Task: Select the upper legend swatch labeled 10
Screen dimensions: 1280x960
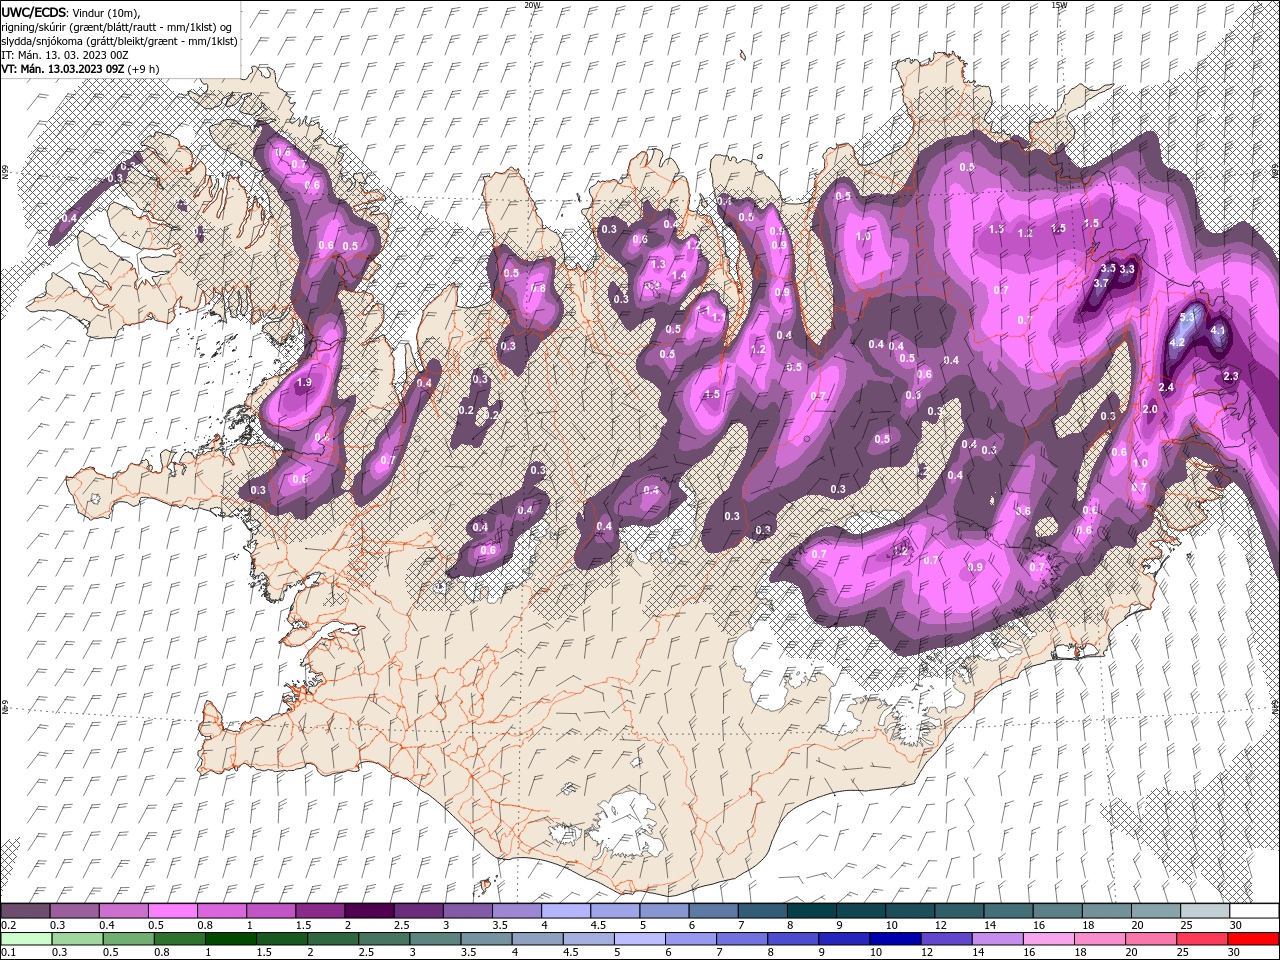Action: 911,911
